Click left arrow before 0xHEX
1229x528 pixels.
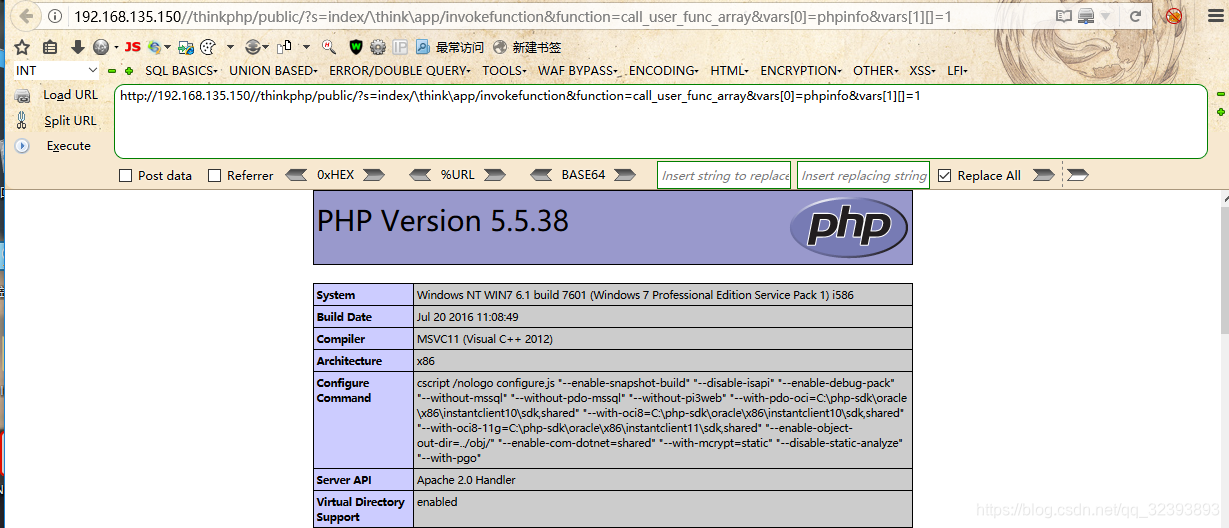297,175
